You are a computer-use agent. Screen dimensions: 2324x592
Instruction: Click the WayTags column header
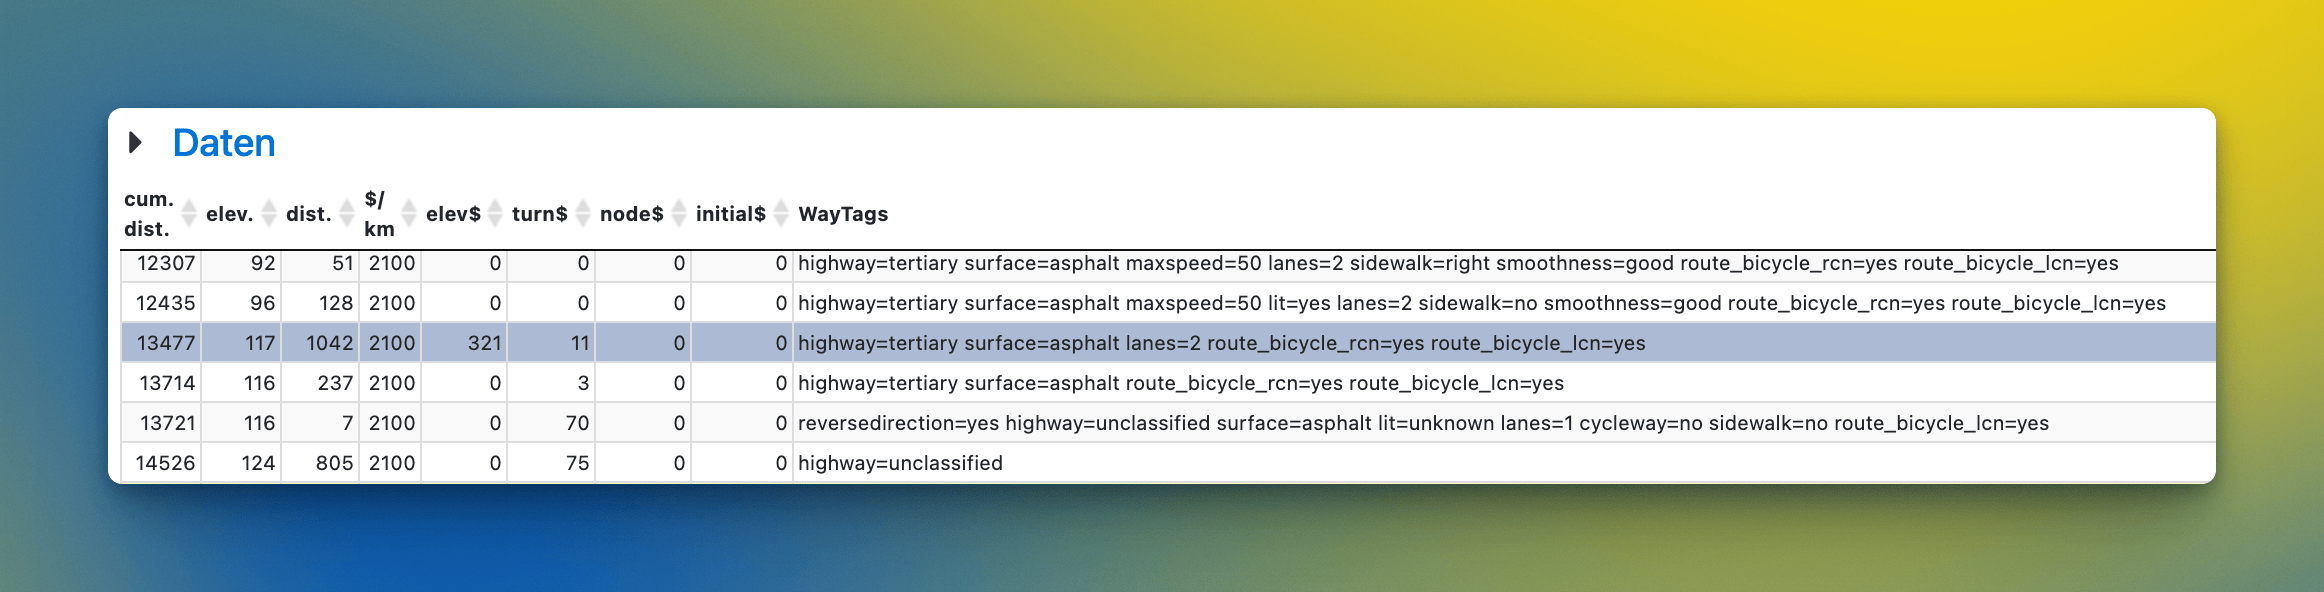coord(843,214)
